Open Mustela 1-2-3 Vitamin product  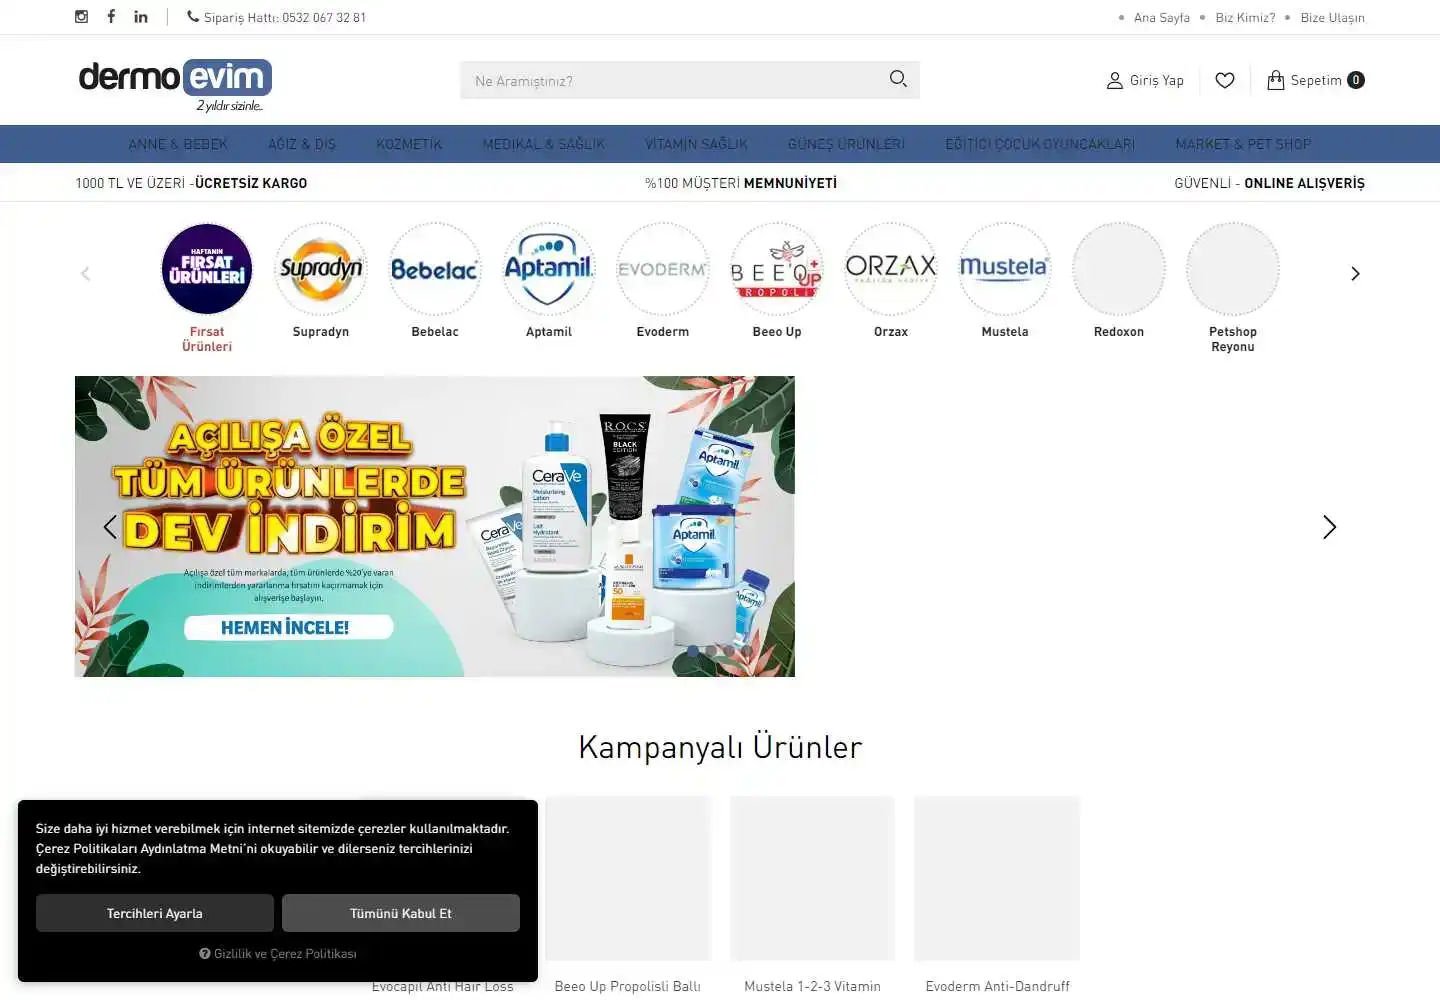click(x=812, y=895)
